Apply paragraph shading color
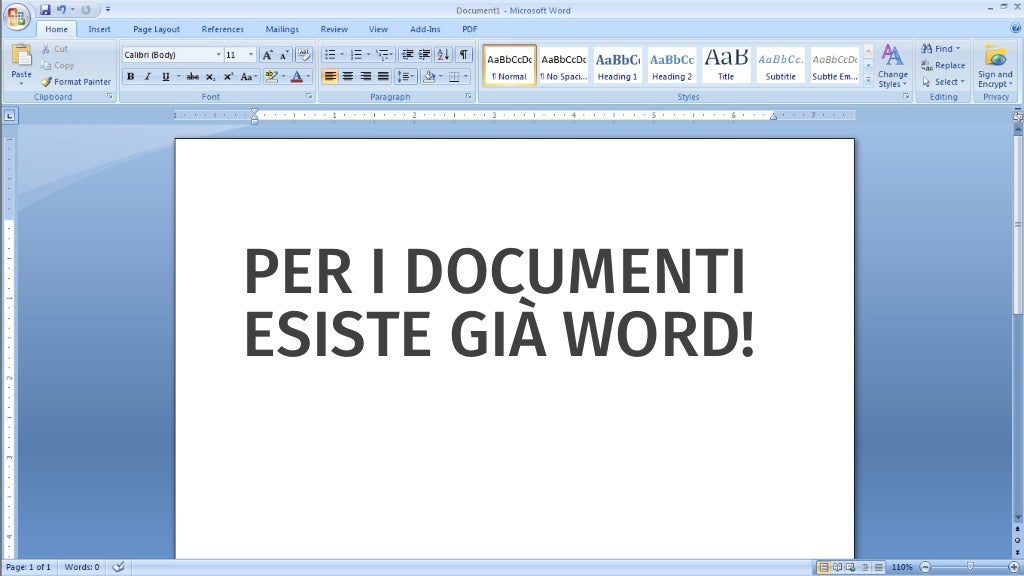The width and height of the screenshot is (1024, 576). [x=428, y=77]
